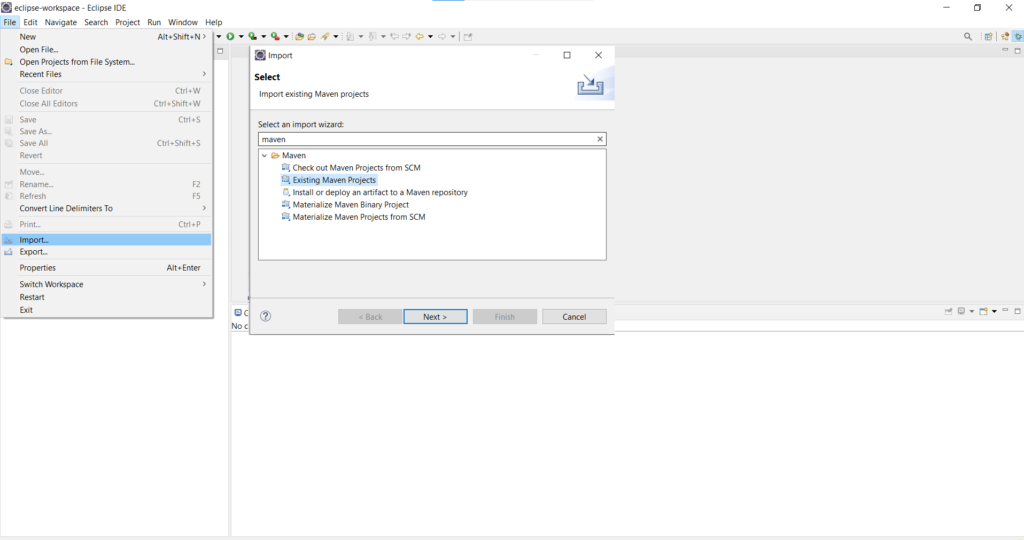Open the Coverage button dropdown arrow
Viewport: 1024px width, 540px height.
(x=263, y=37)
